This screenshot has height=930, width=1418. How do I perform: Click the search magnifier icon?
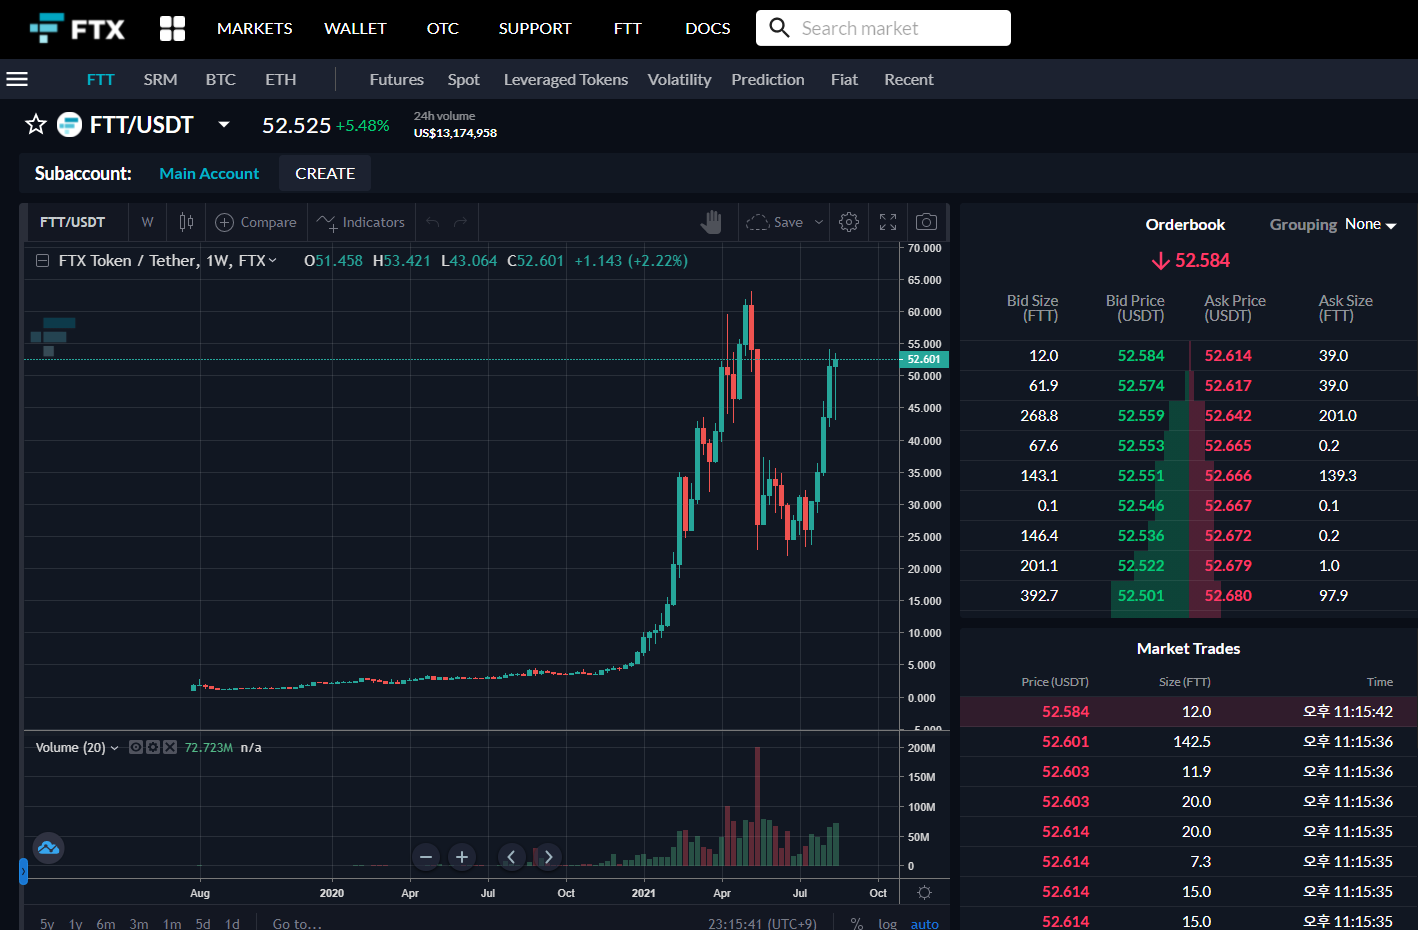point(779,28)
